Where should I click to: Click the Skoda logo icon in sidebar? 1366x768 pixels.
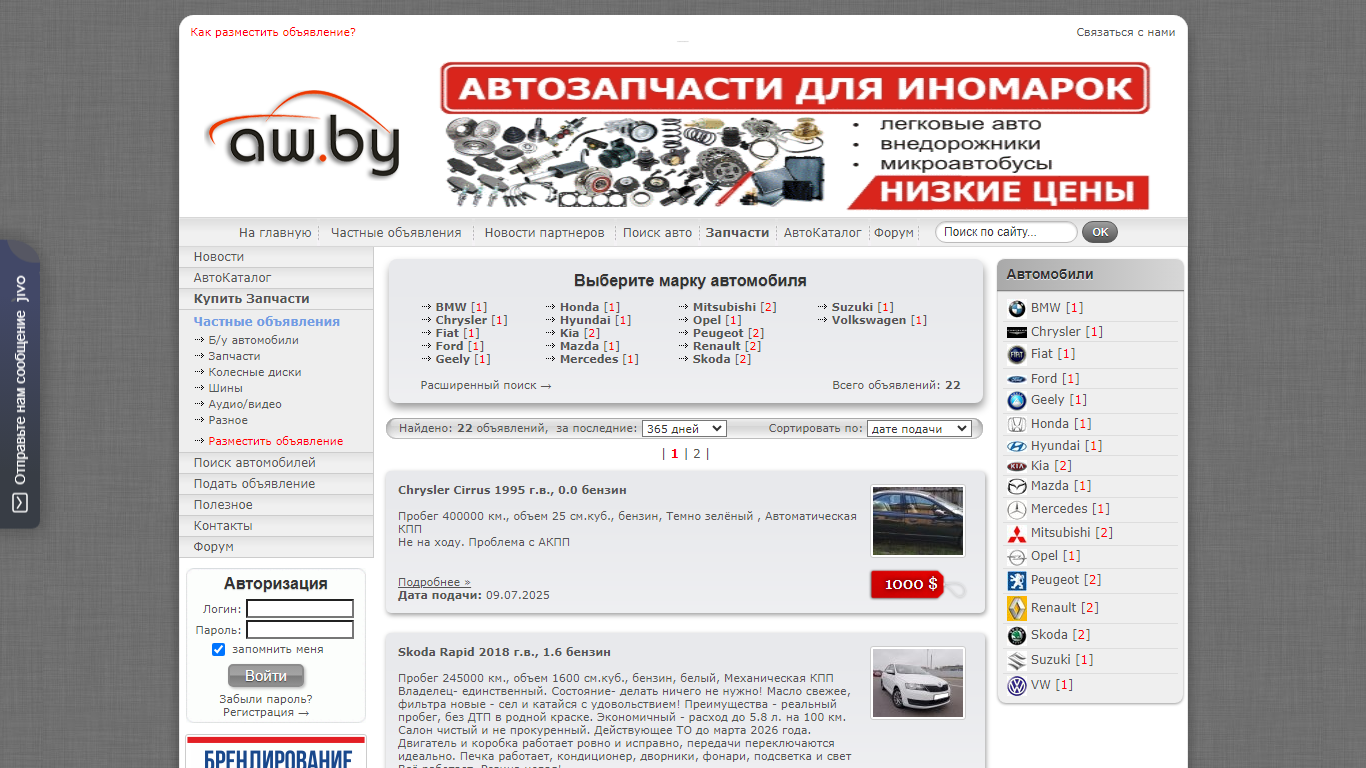1016,636
